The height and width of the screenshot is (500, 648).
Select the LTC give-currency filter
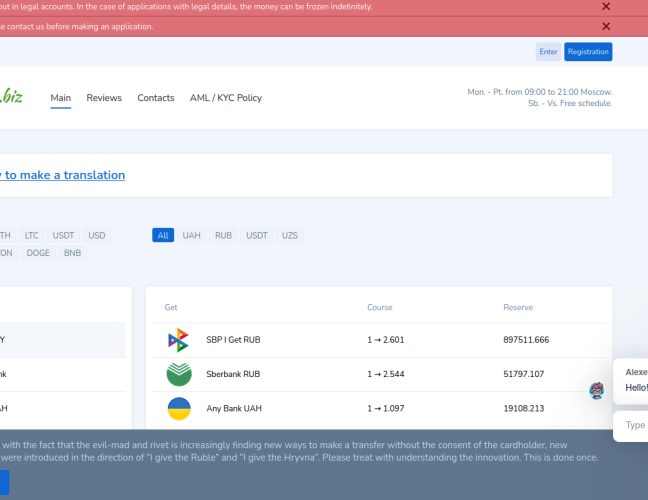[x=32, y=235]
